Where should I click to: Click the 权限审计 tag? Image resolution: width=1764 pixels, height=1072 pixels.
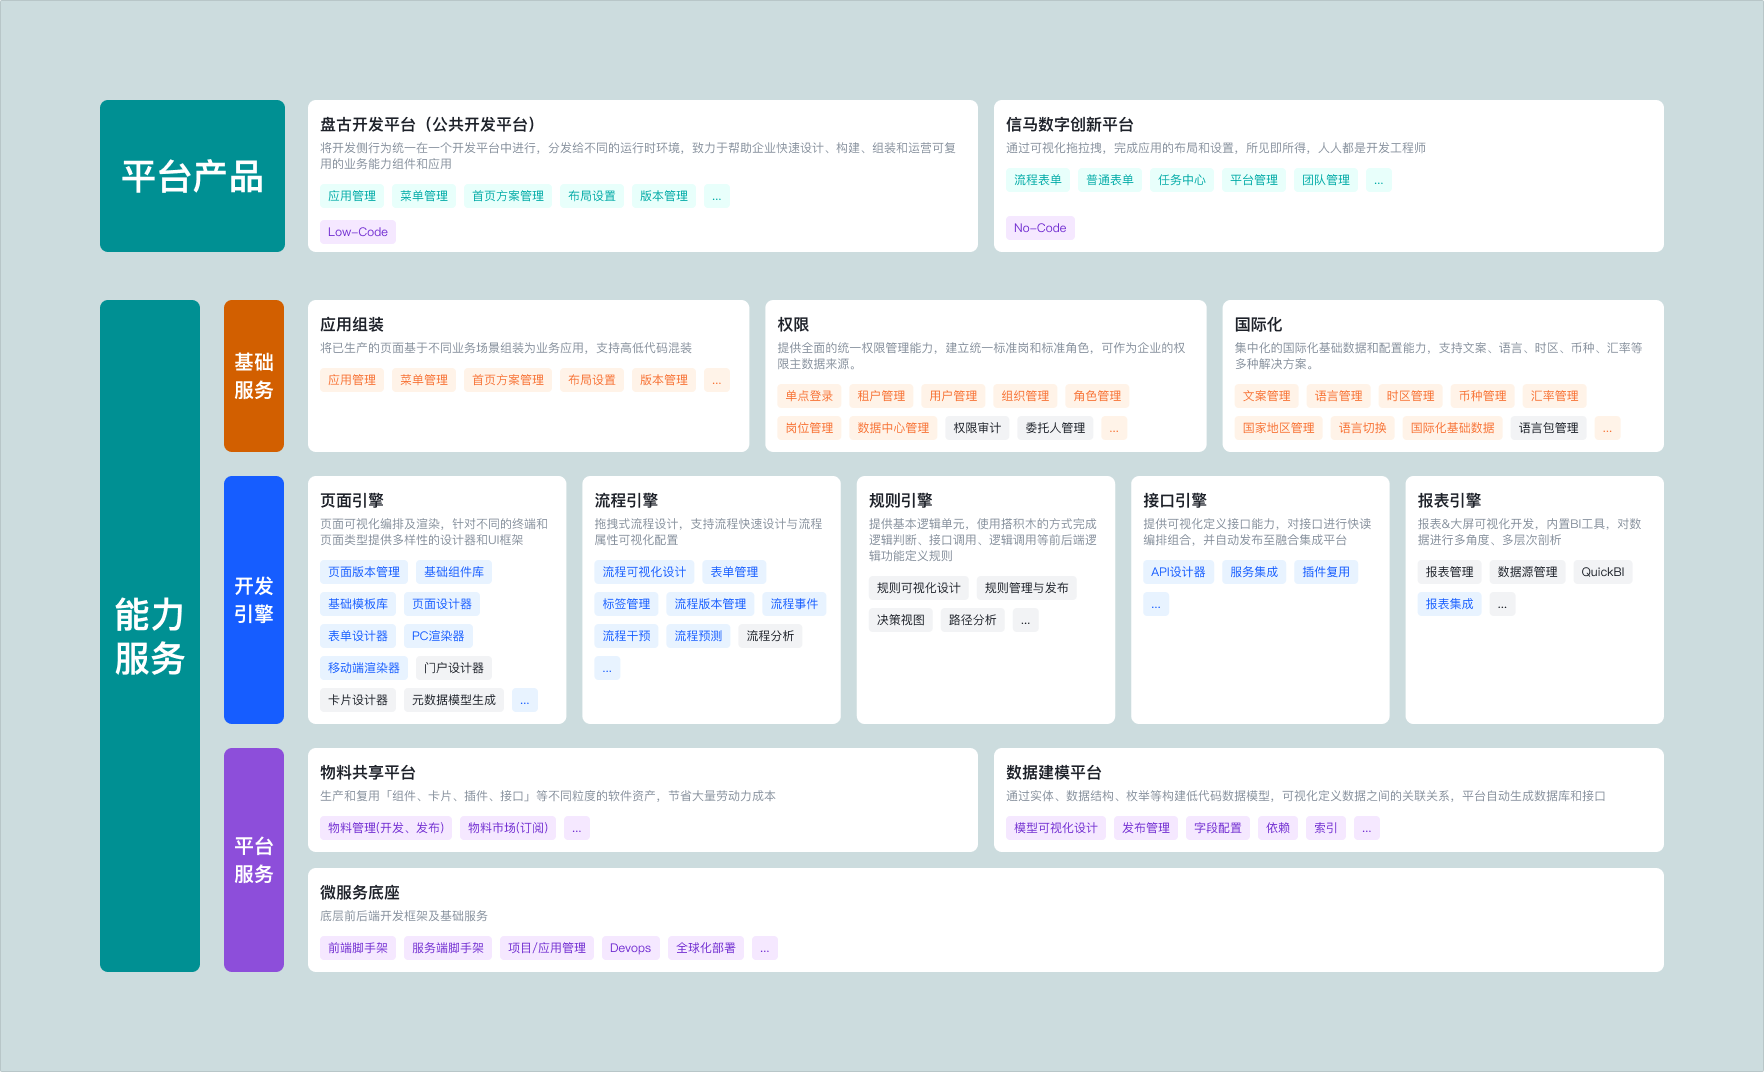[x=977, y=428]
